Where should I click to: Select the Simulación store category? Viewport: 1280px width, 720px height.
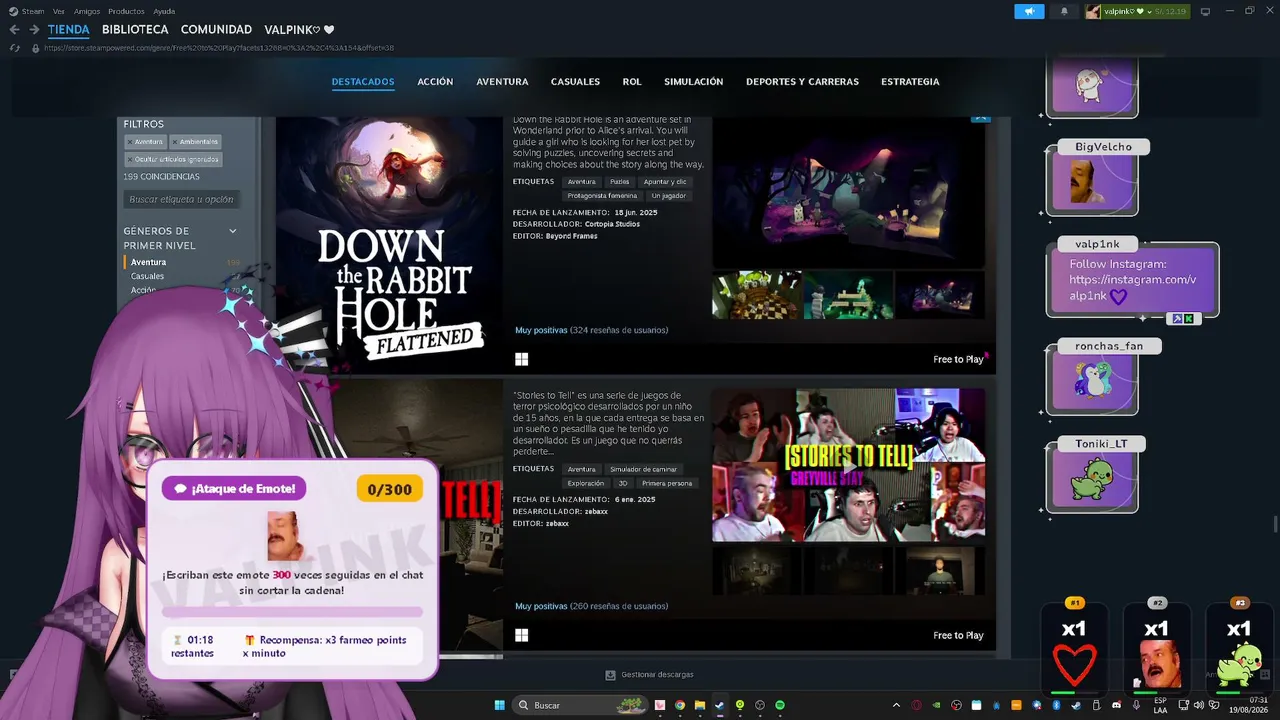[693, 82]
